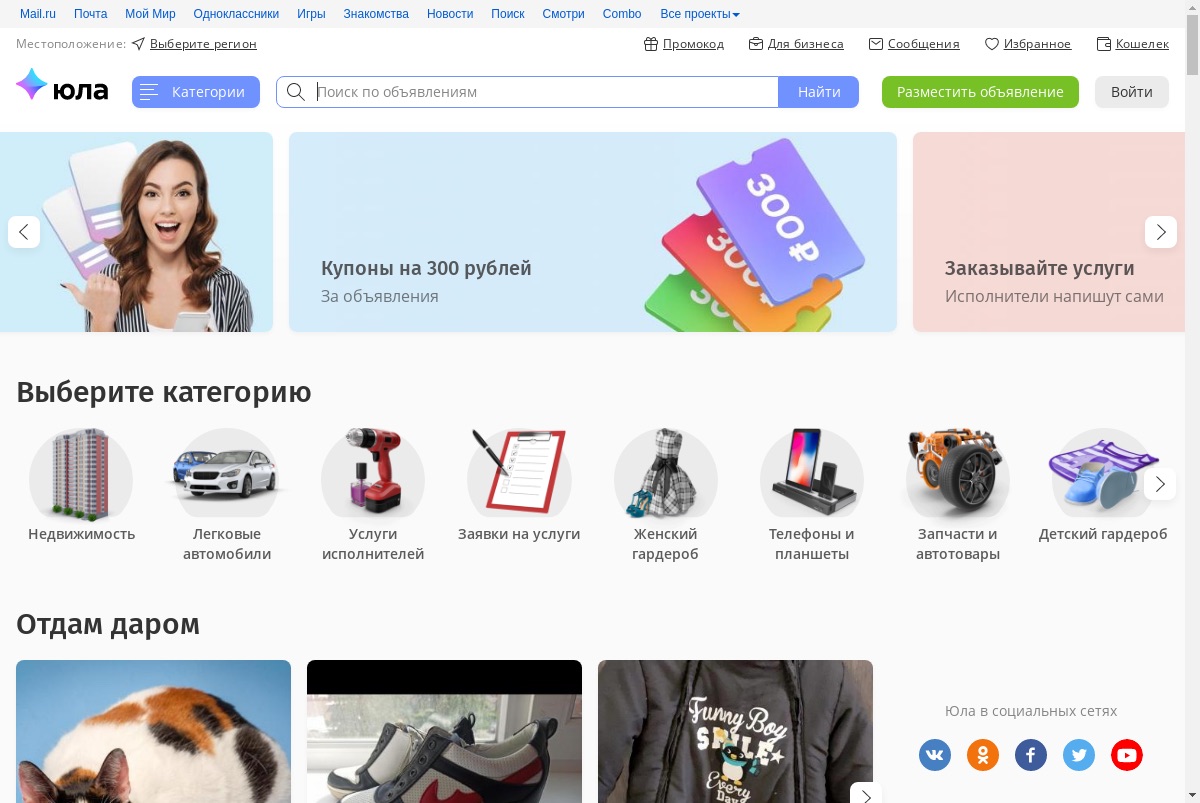The image size is (1200, 803).
Task: Open the Для бизнеса link
Action: [806, 44]
